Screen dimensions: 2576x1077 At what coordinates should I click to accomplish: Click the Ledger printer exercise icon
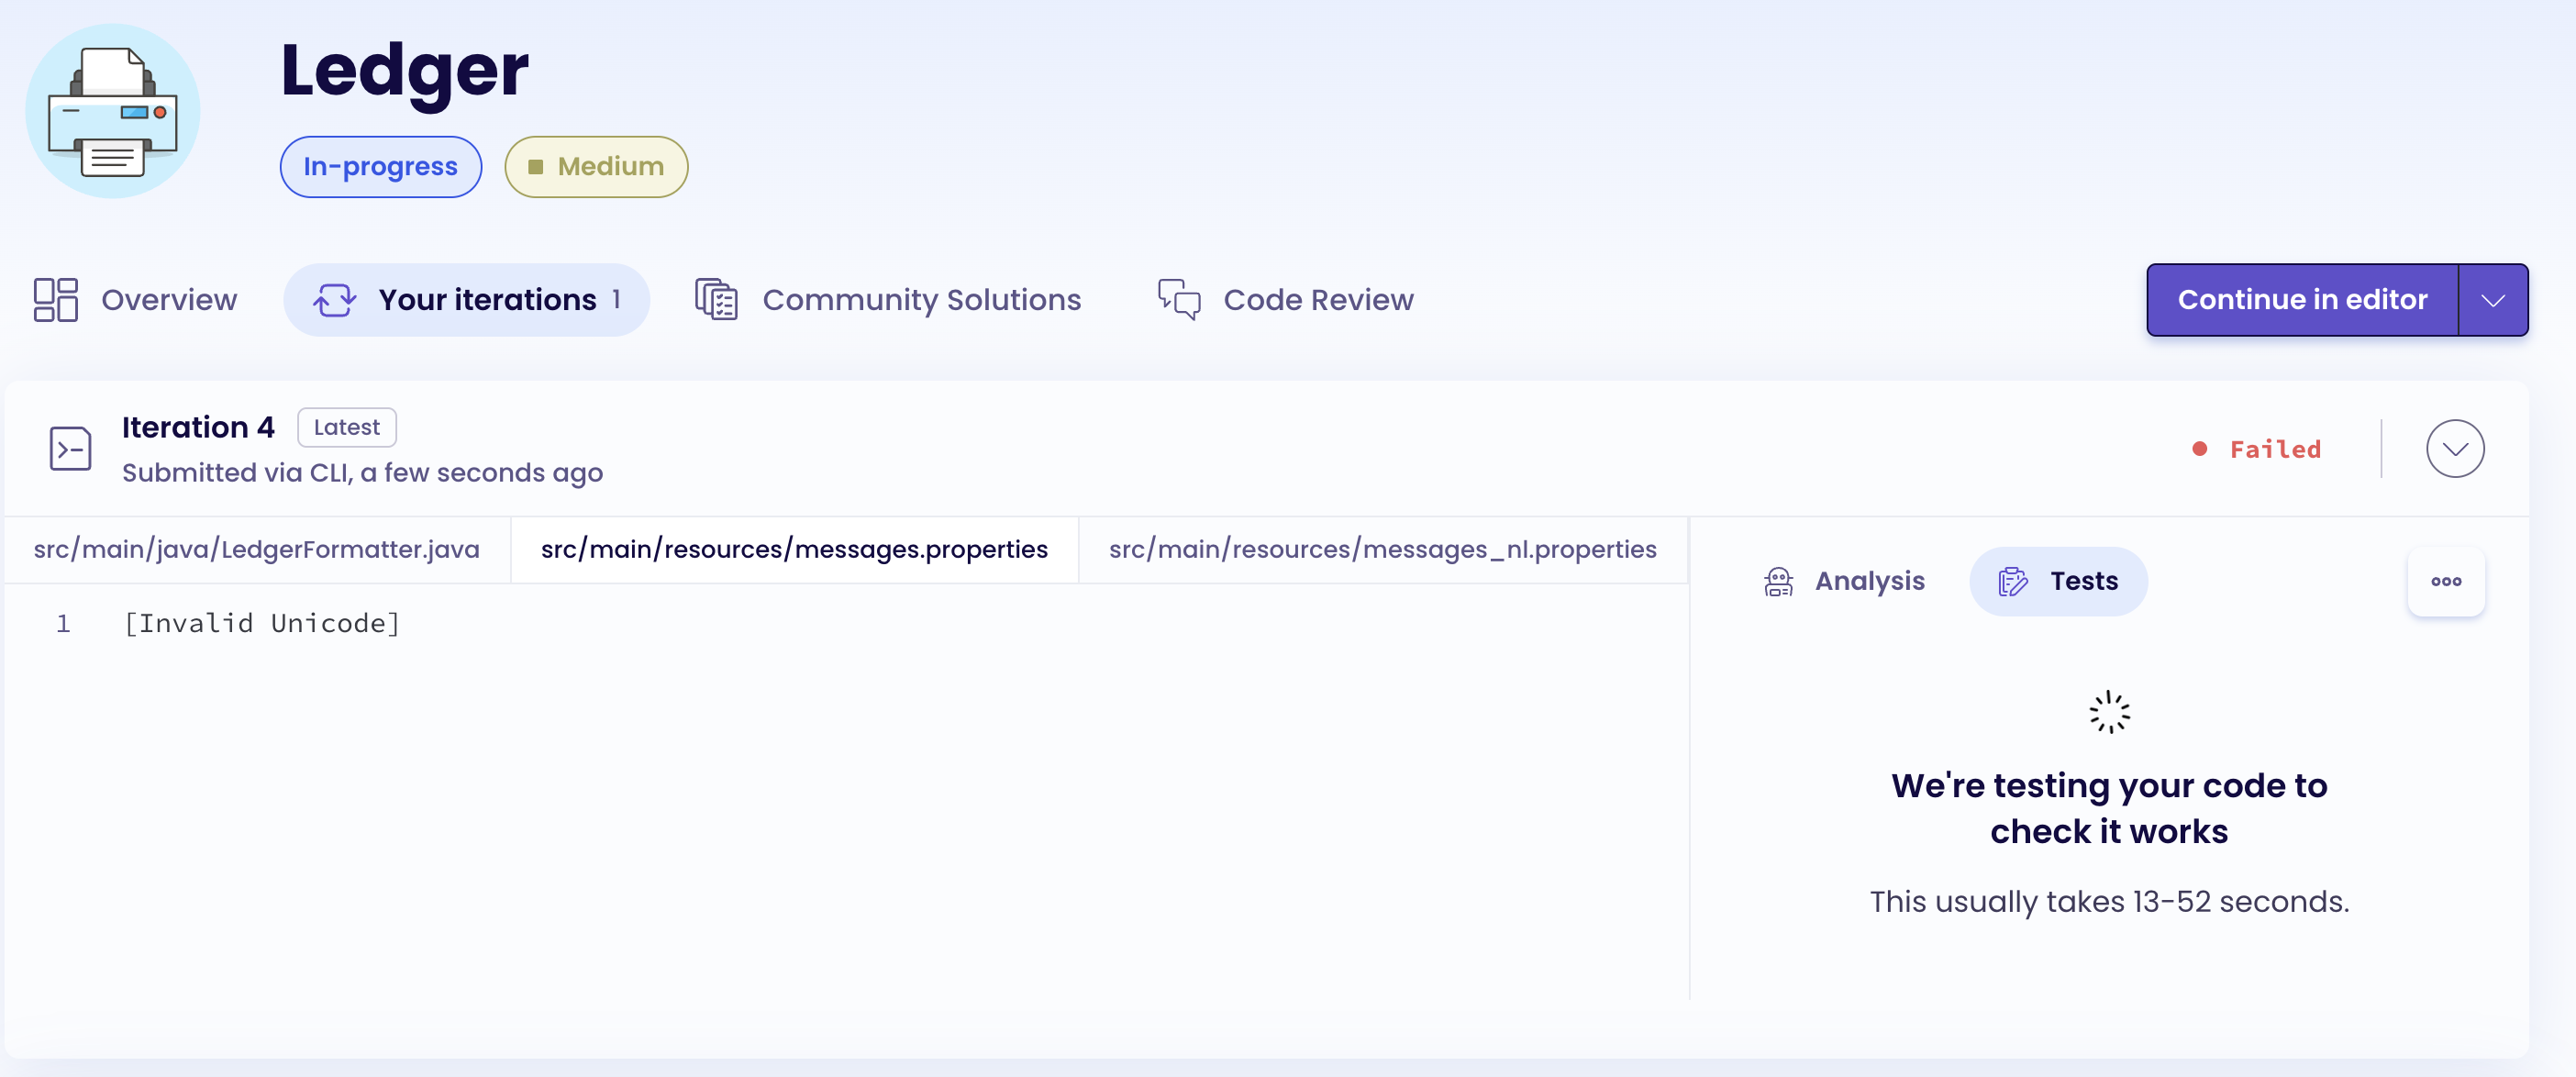[x=112, y=112]
